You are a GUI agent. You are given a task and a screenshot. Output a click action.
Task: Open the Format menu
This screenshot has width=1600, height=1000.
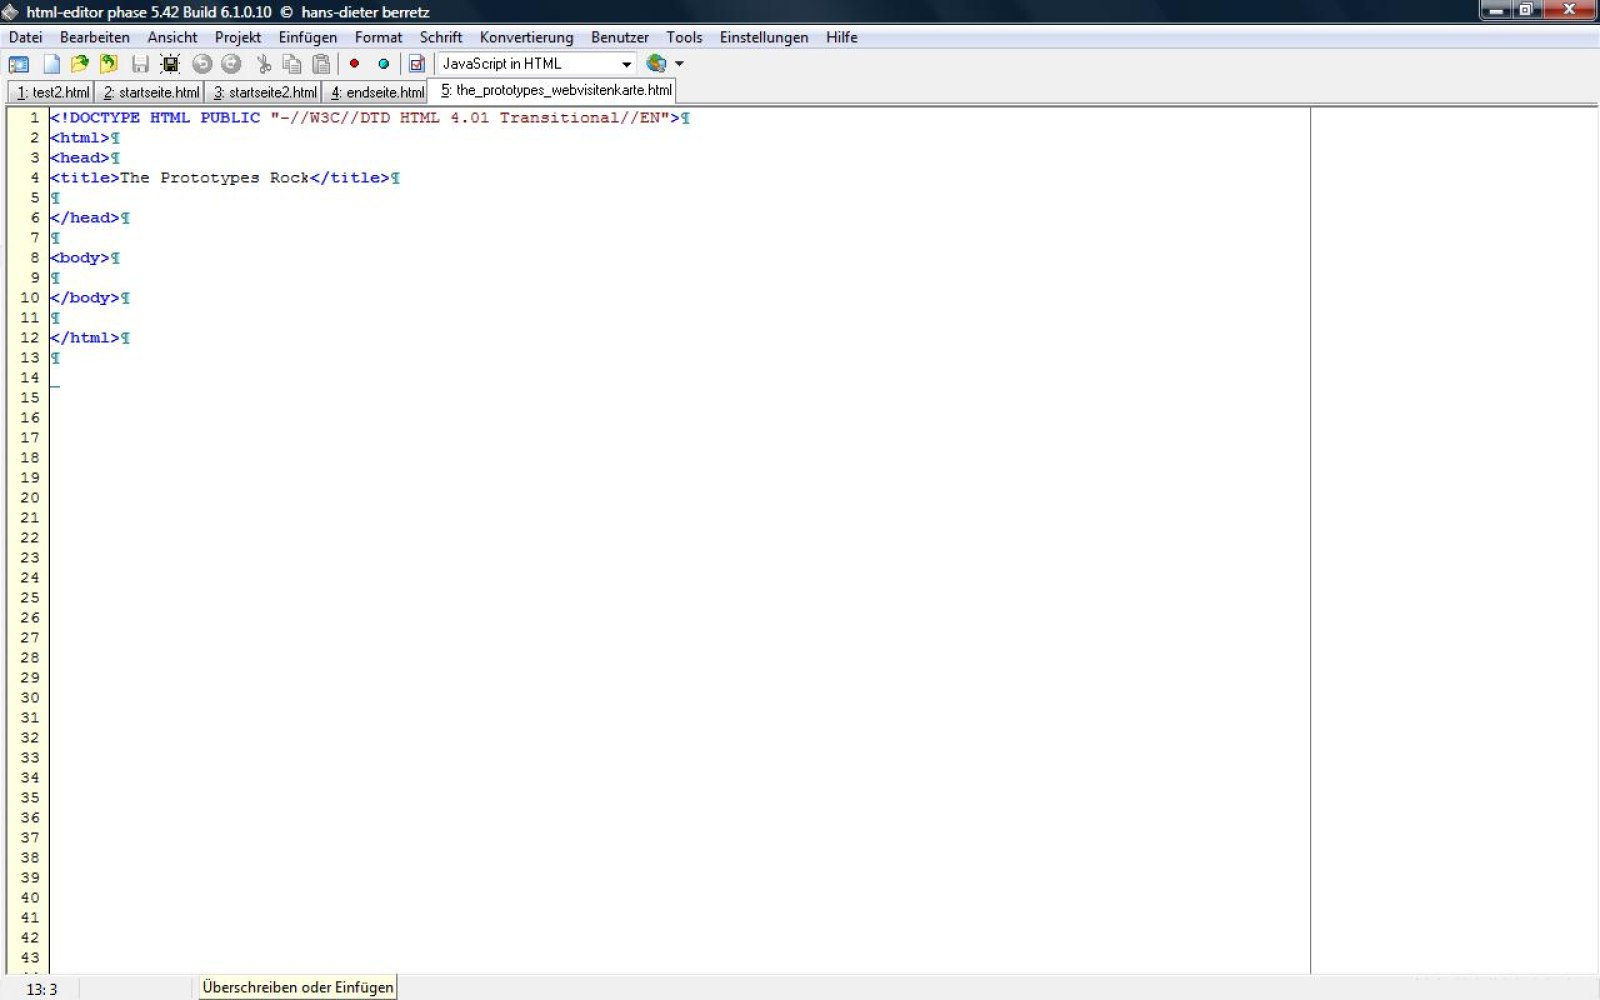(378, 37)
